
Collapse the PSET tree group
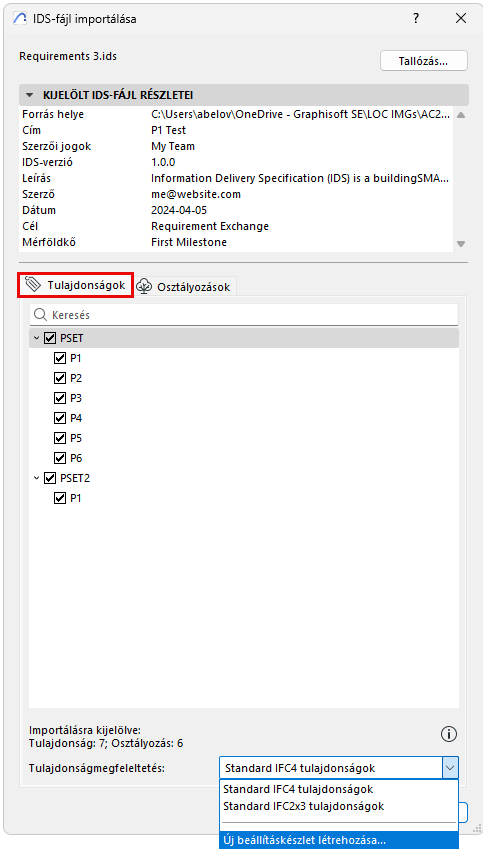tap(36, 338)
